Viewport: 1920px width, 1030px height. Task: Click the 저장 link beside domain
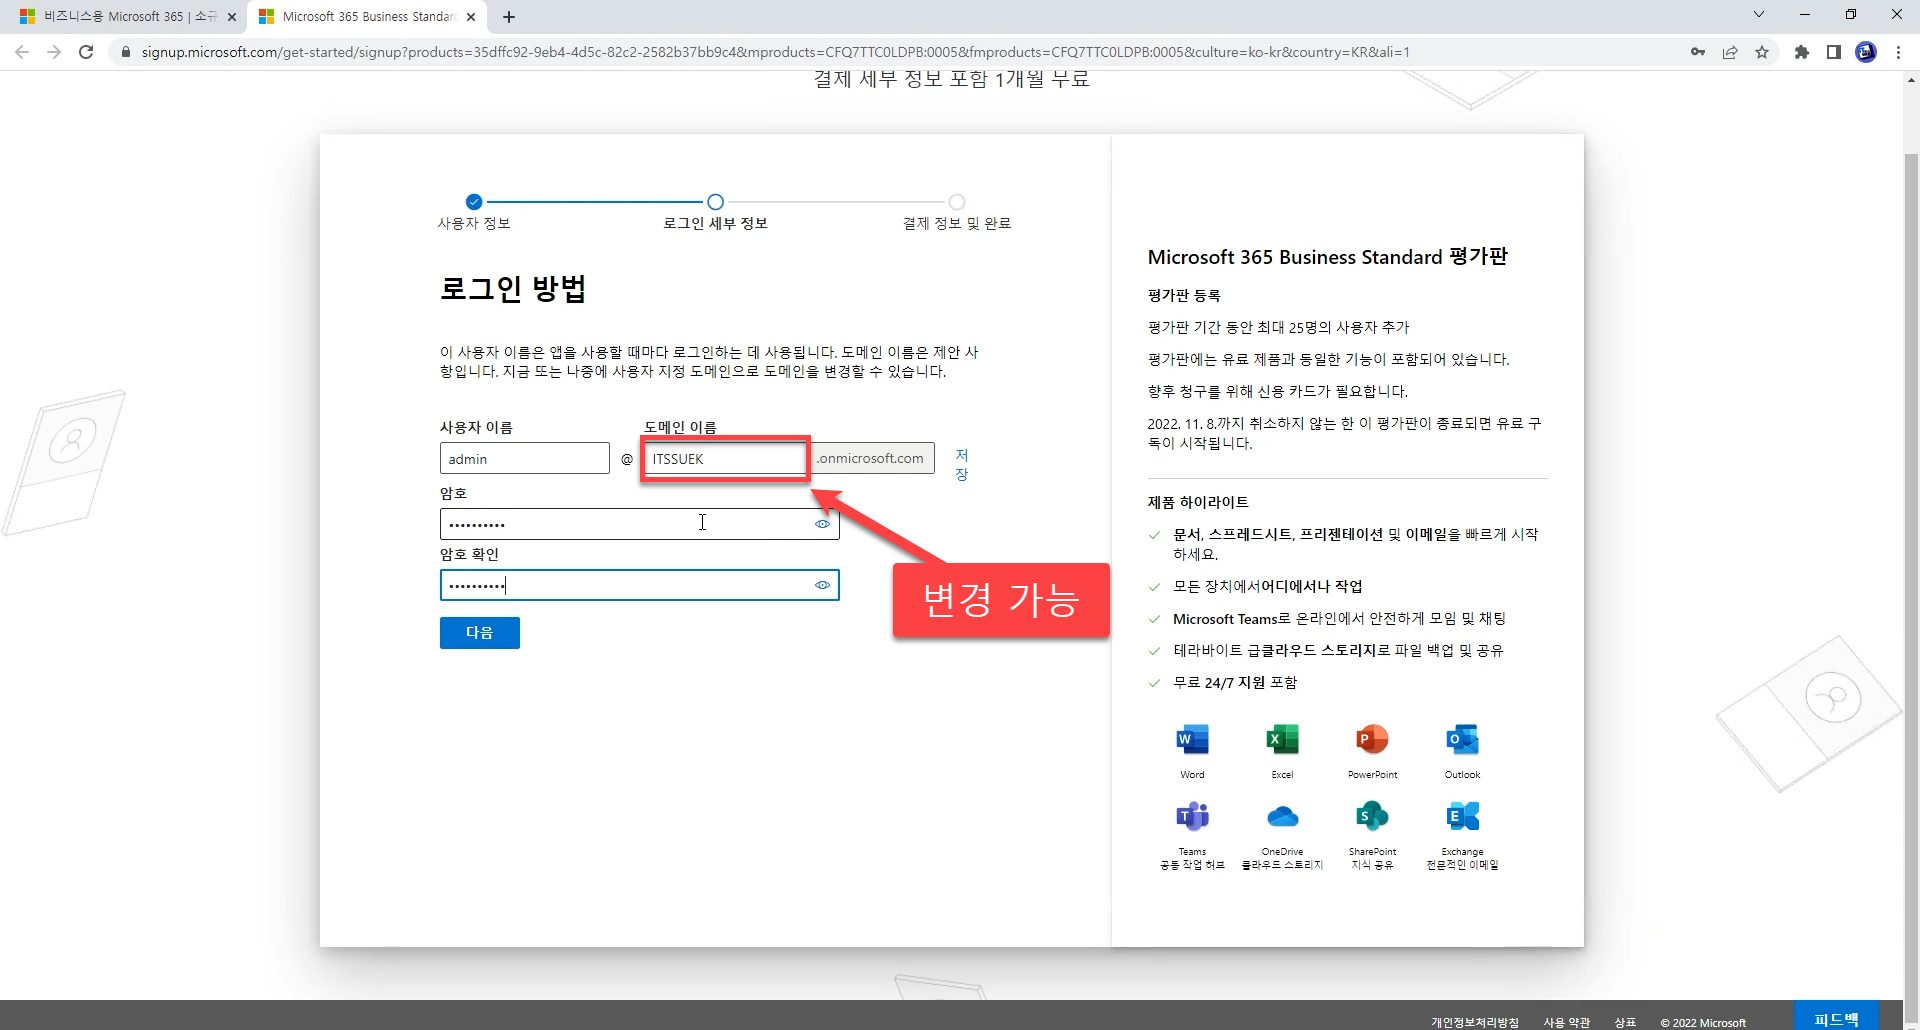coord(962,465)
